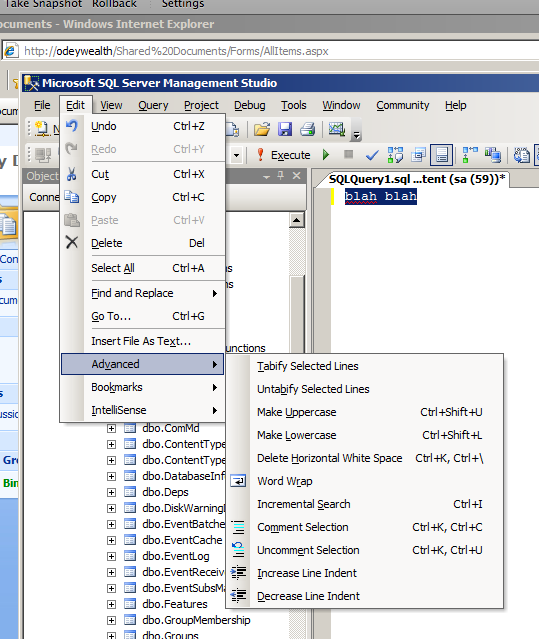Click the Internet Explorer address bar
The image size is (539, 639).
[x=271, y=51]
